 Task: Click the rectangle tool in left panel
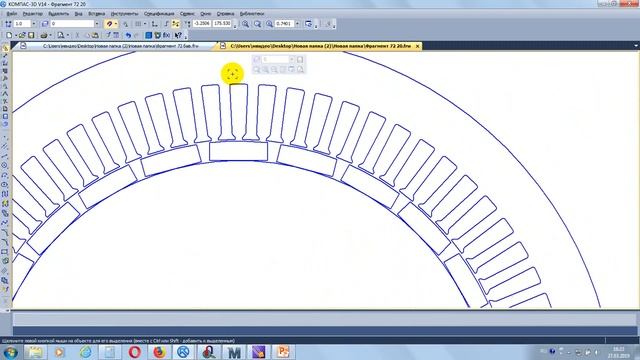[x=5, y=252]
